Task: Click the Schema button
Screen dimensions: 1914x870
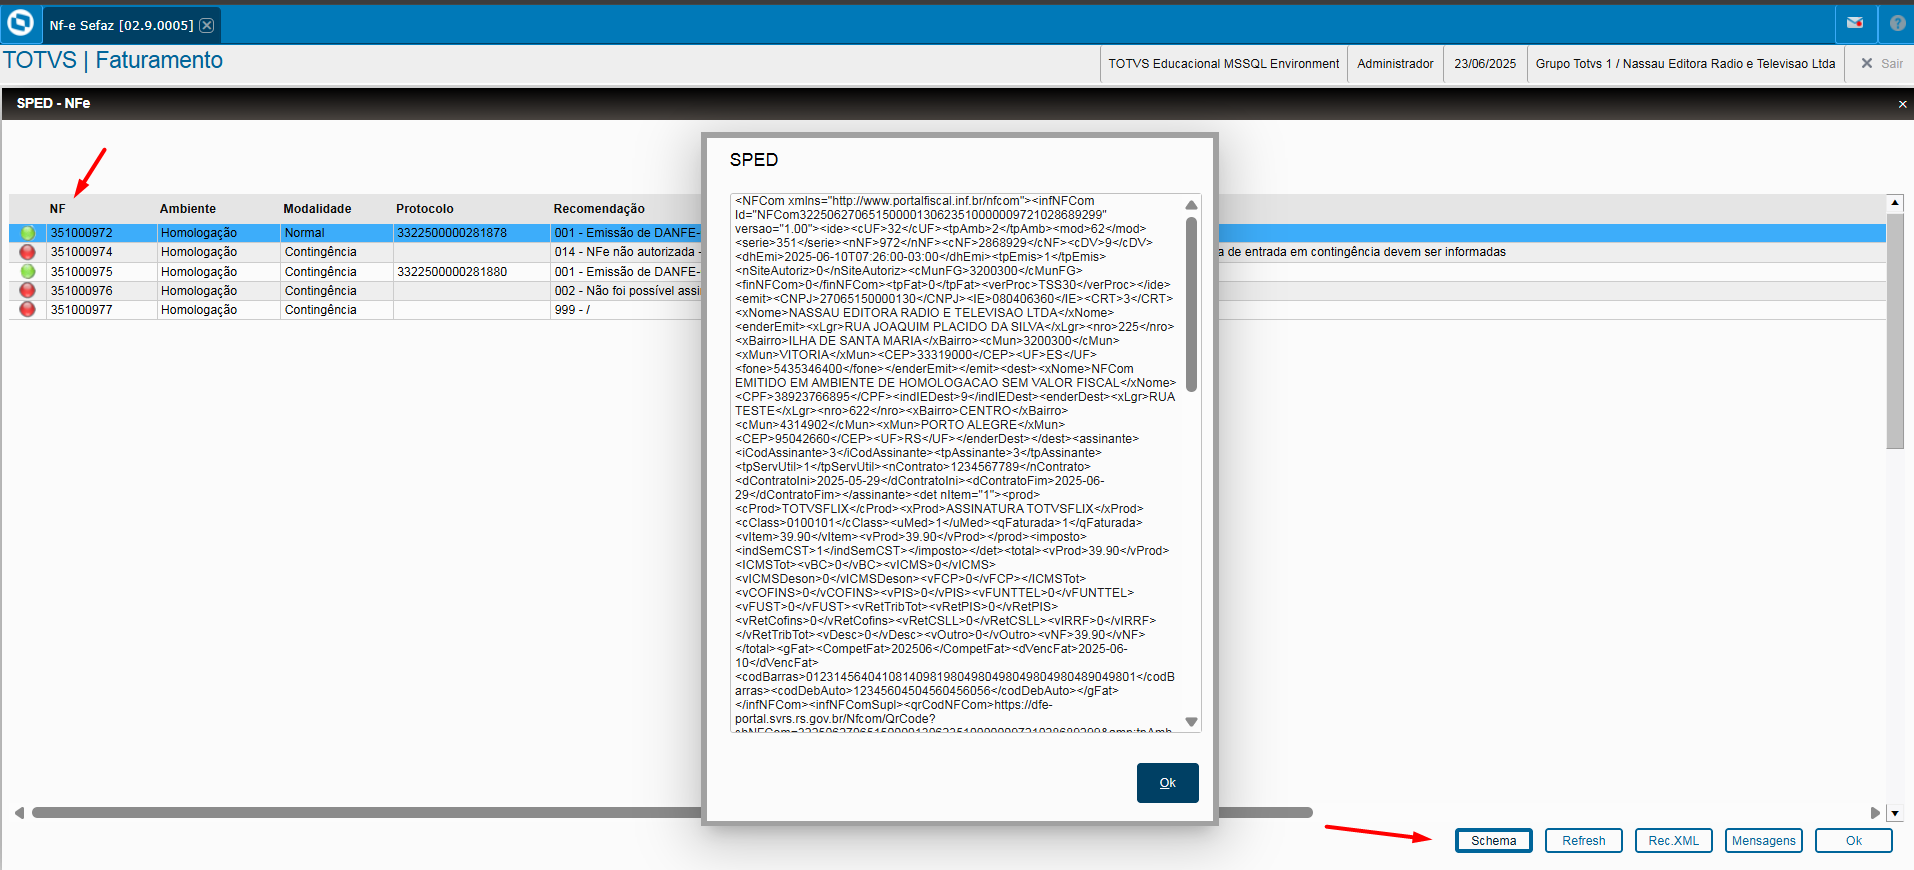Action: (1493, 841)
